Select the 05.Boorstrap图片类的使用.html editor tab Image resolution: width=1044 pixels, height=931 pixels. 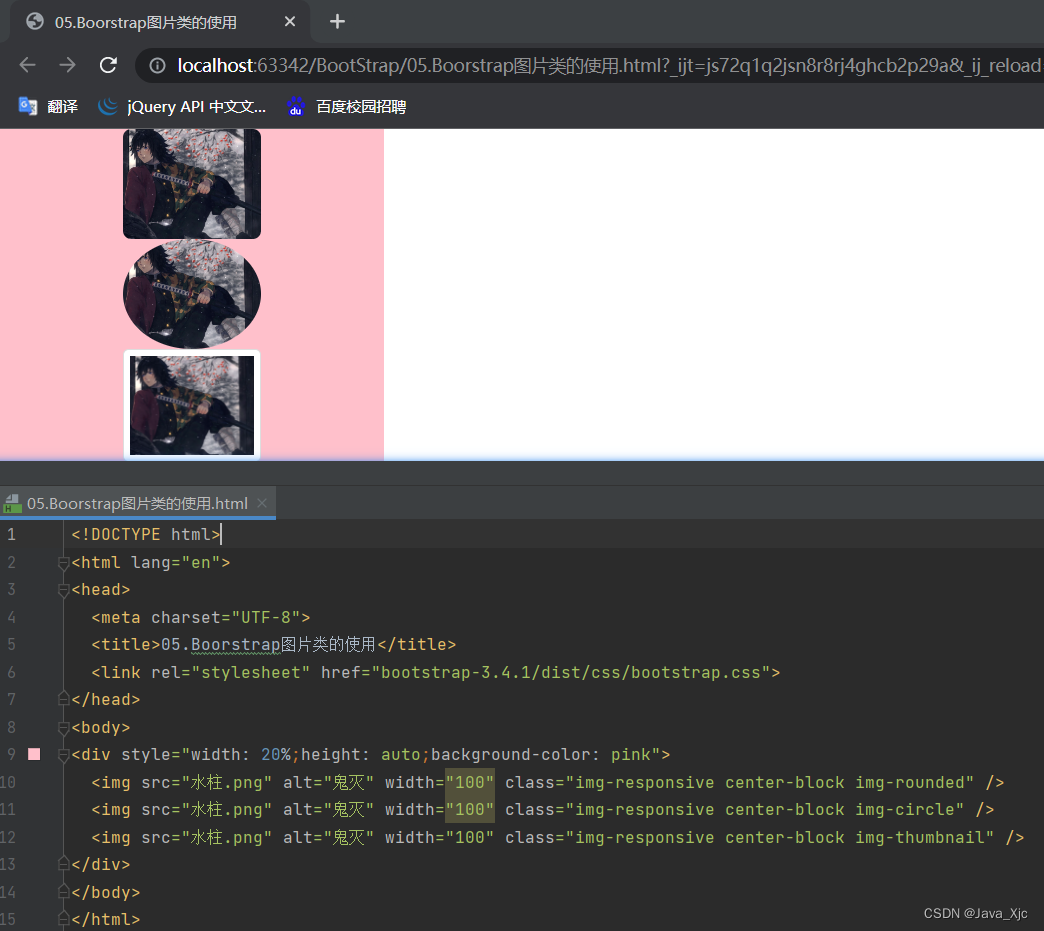tap(137, 503)
